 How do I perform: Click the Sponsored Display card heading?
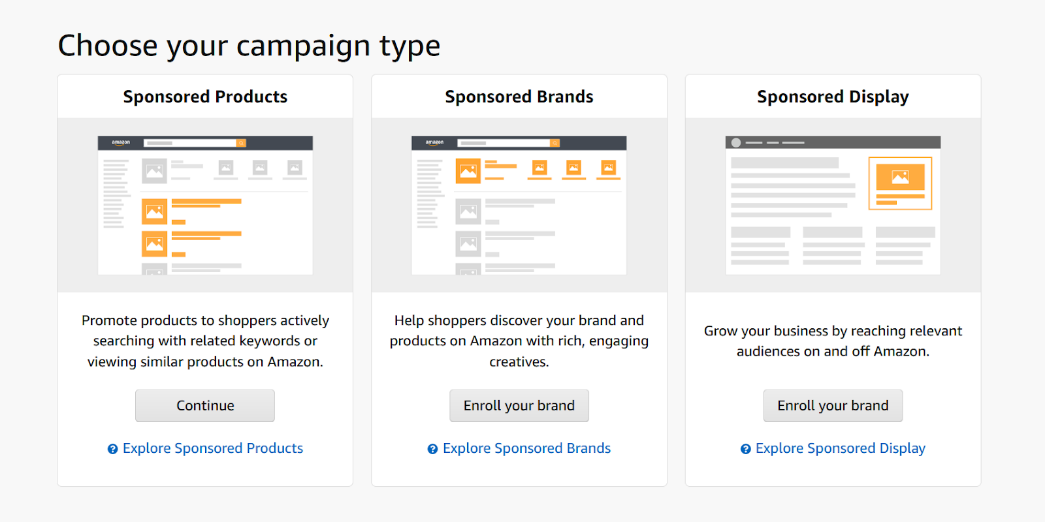click(833, 97)
